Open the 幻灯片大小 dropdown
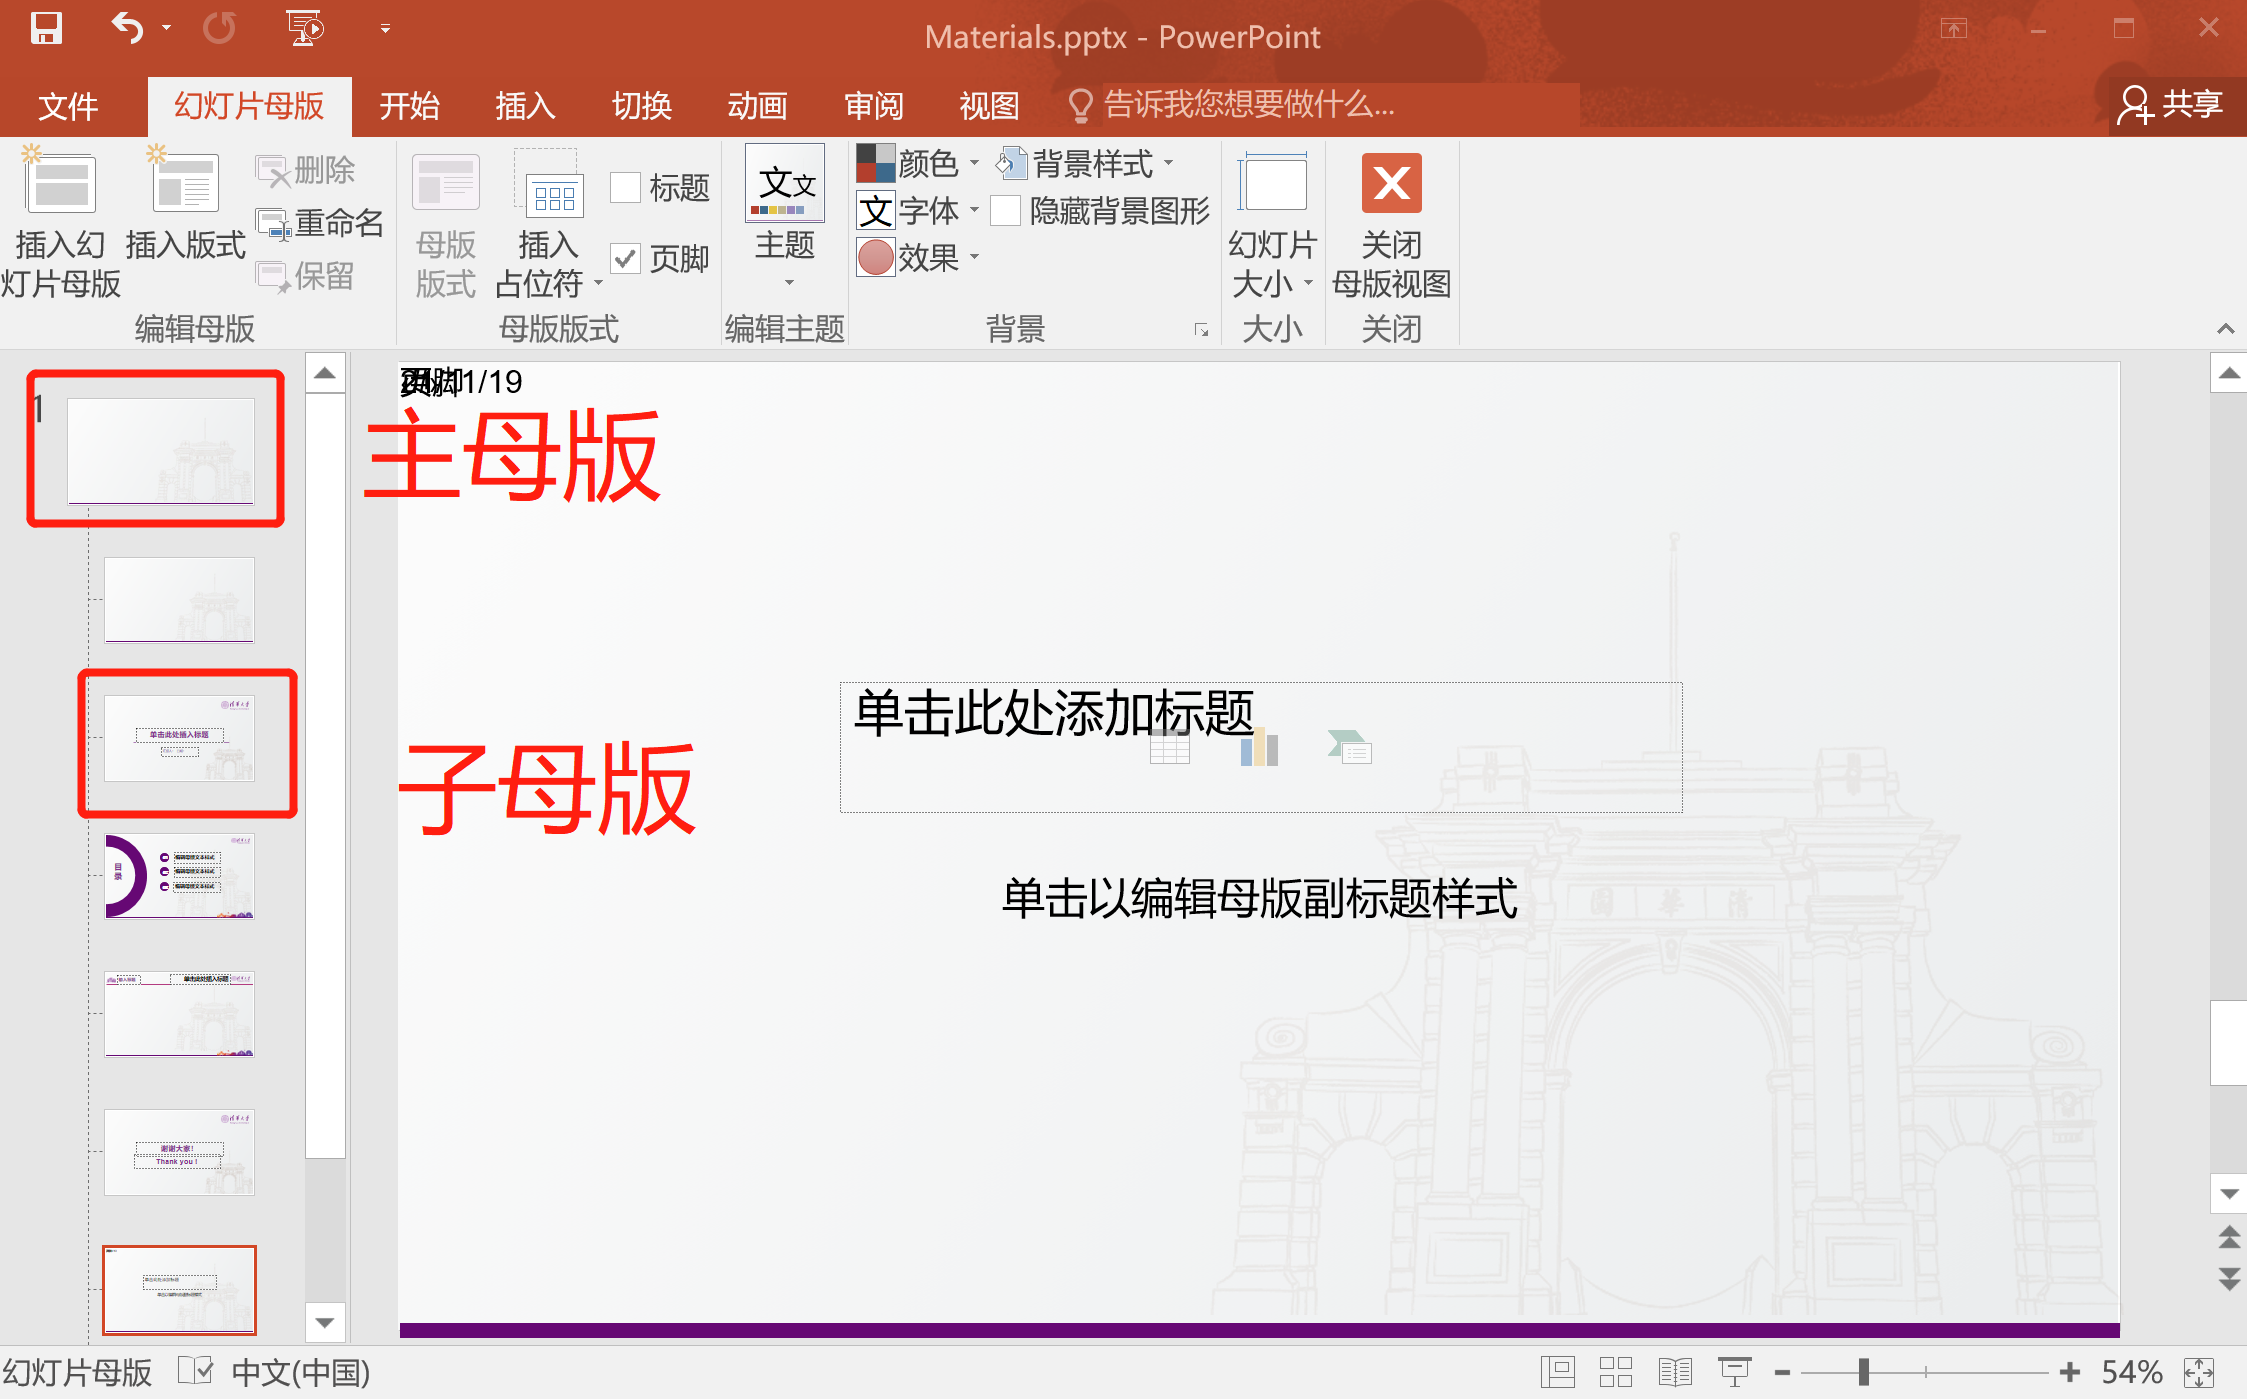Screen dimensions: 2247x1399 (x=1272, y=224)
